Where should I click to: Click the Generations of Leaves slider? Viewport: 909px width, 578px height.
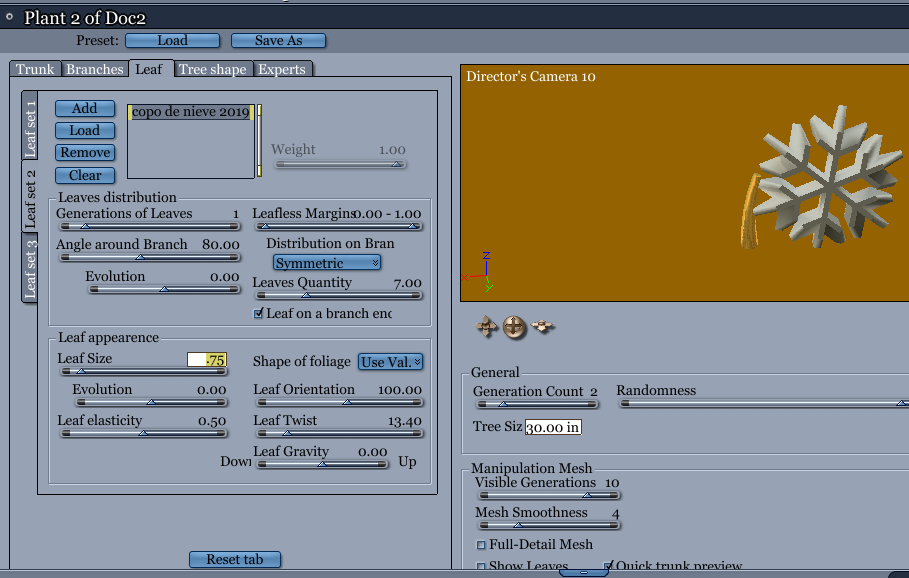point(150,226)
